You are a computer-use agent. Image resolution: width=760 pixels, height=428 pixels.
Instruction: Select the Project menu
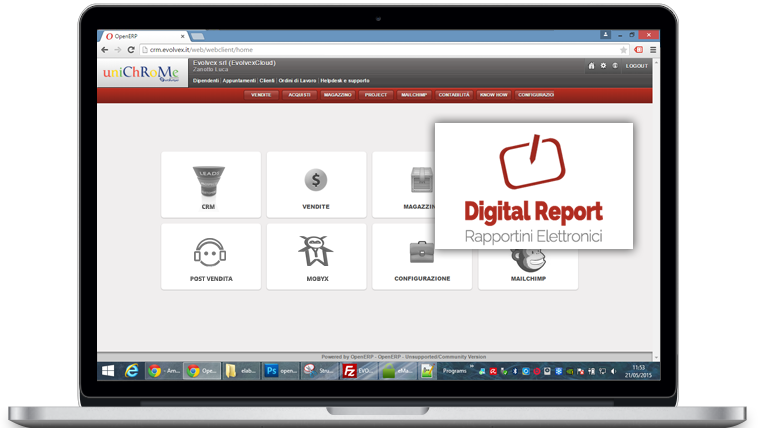point(376,95)
